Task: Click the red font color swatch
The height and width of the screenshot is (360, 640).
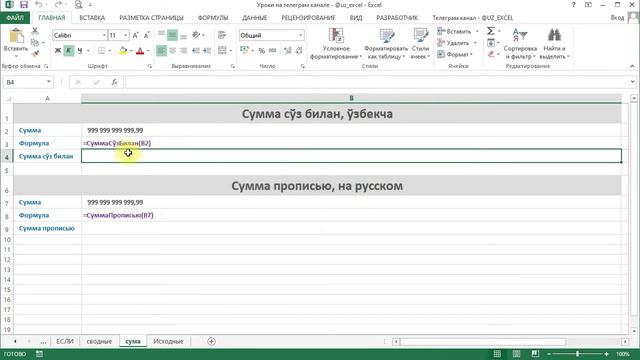Action: click(140, 51)
